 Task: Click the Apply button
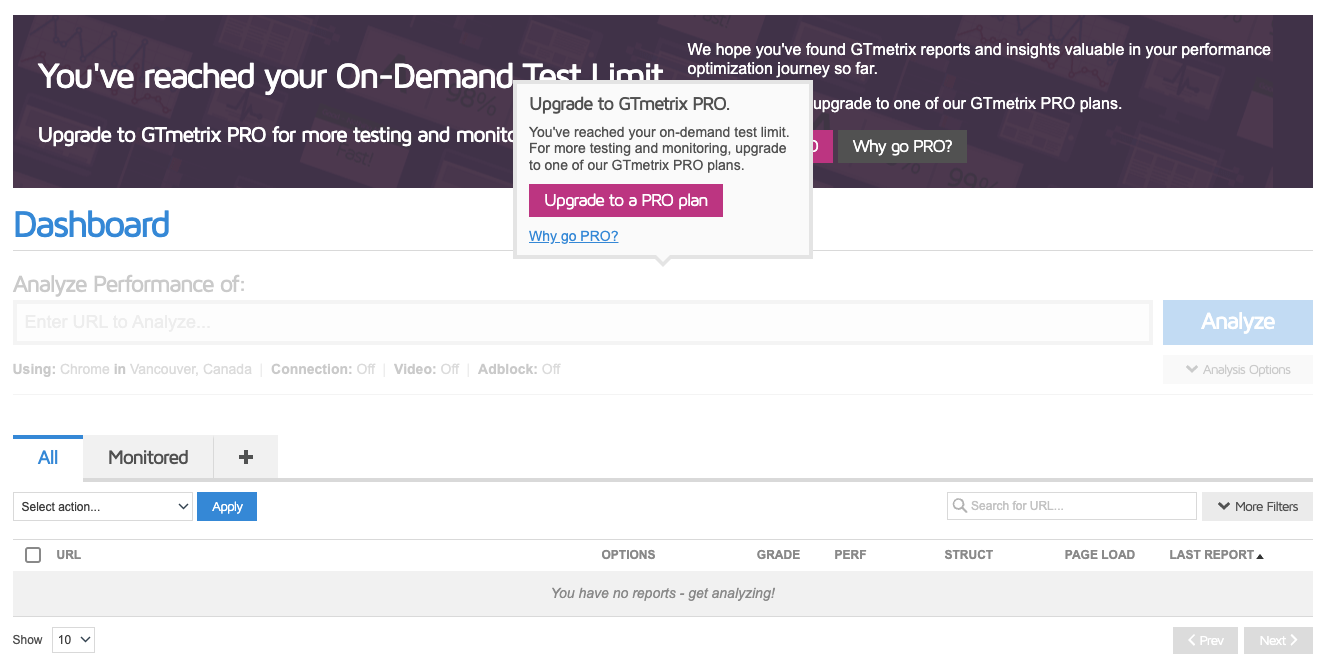(227, 507)
